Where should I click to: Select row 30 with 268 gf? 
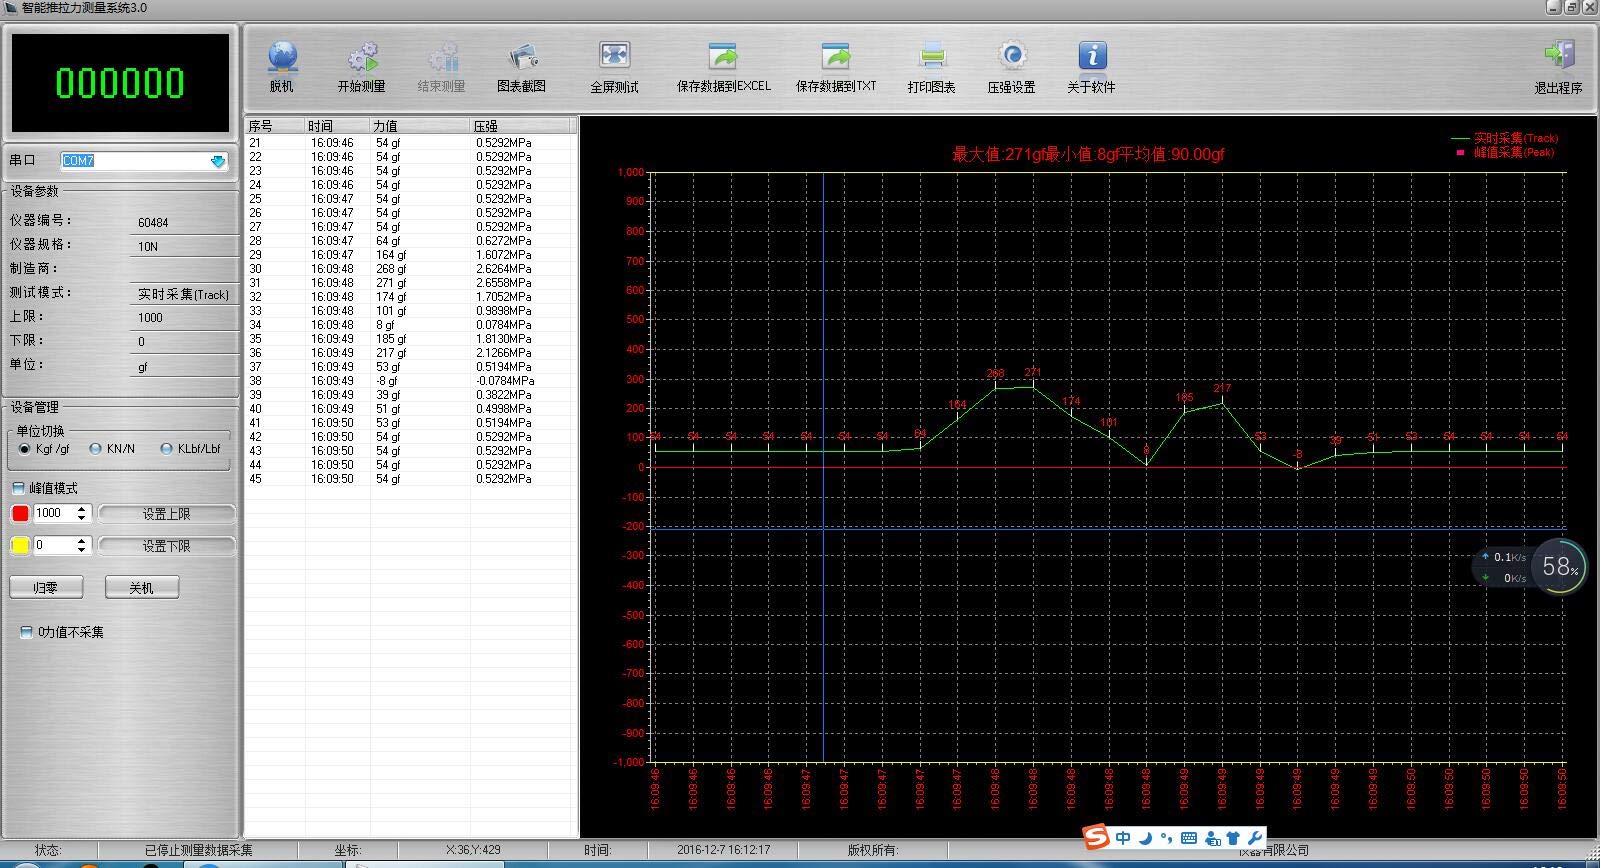[410, 269]
